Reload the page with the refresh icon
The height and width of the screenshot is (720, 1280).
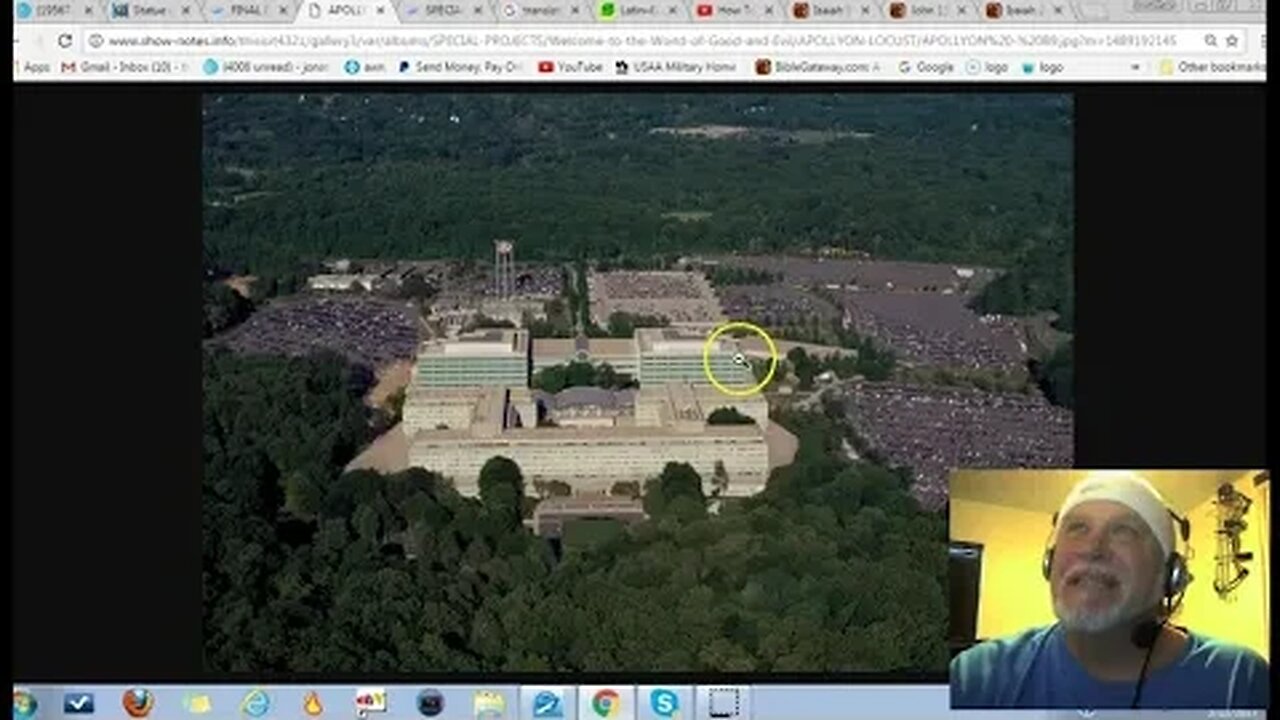click(x=65, y=41)
